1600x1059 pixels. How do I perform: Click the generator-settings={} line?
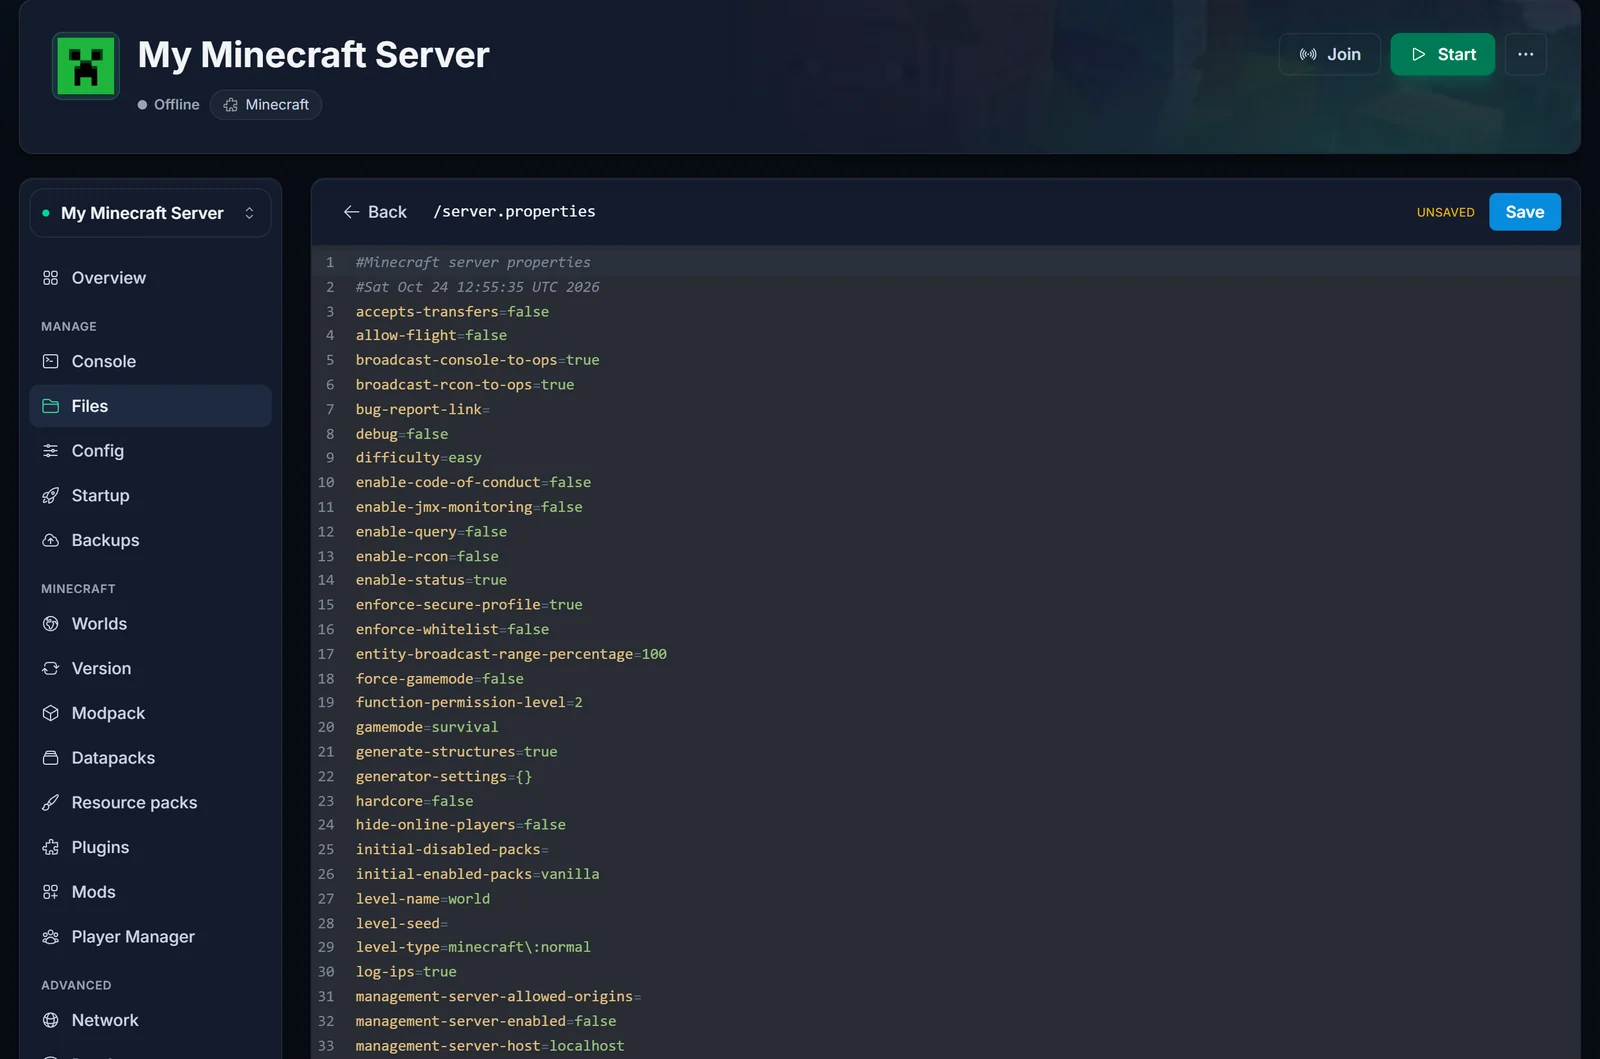click(x=444, y=777)
